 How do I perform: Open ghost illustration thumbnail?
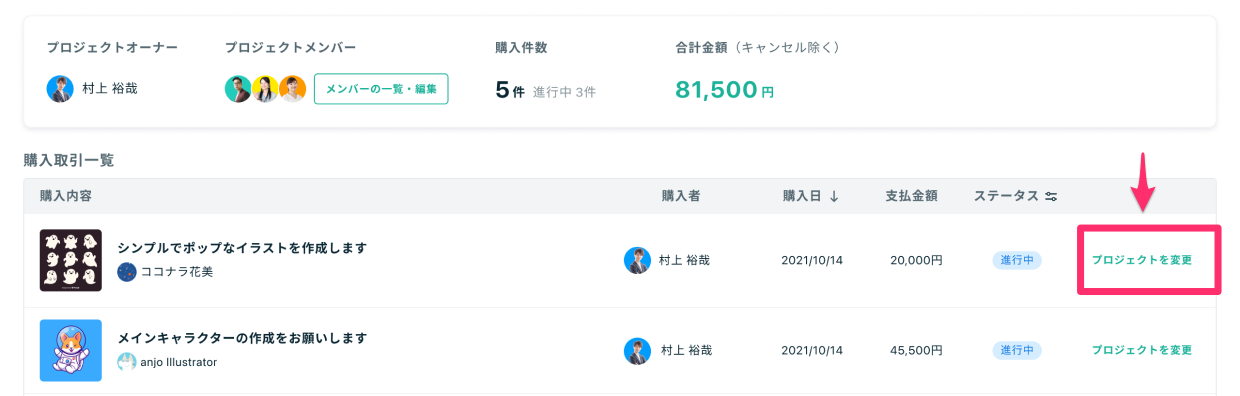click(x=71, y=260)
